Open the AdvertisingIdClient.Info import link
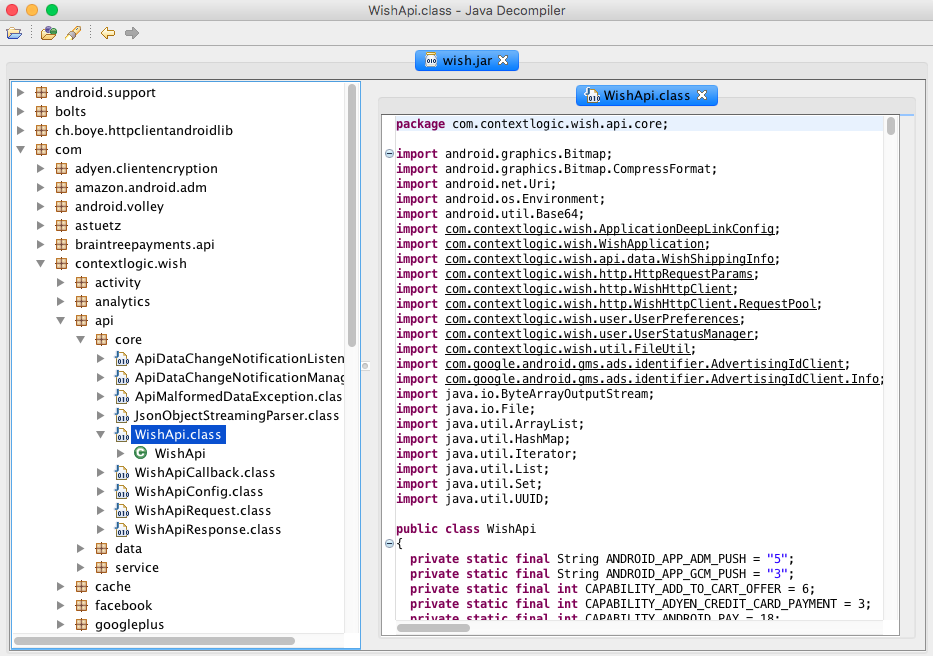933x656 pixels. (x=662, y=379)
